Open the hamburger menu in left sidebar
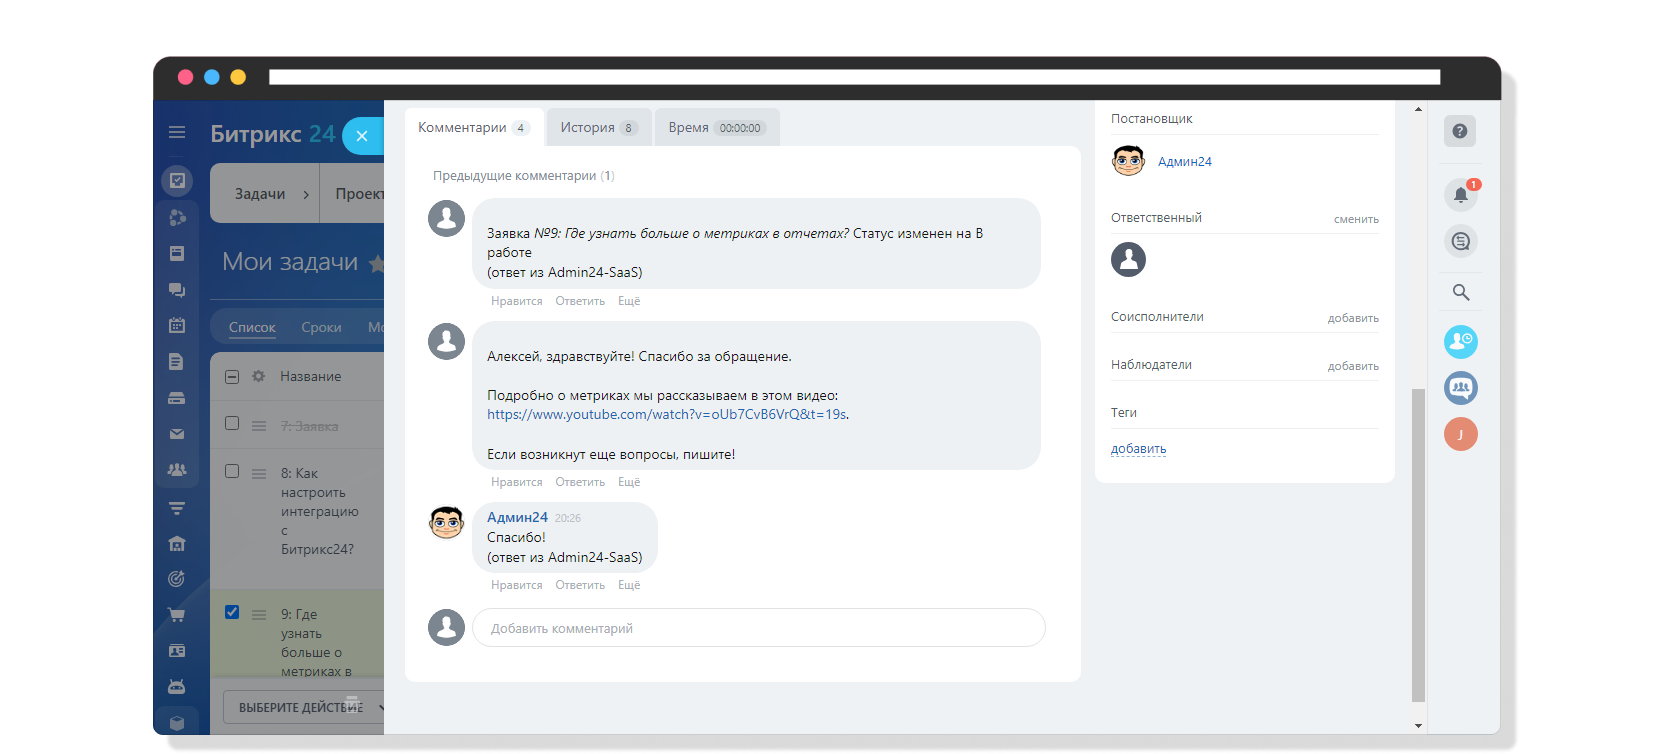Image resolution: width=1673 pixels, height=754 pixels. coord(177,132)
